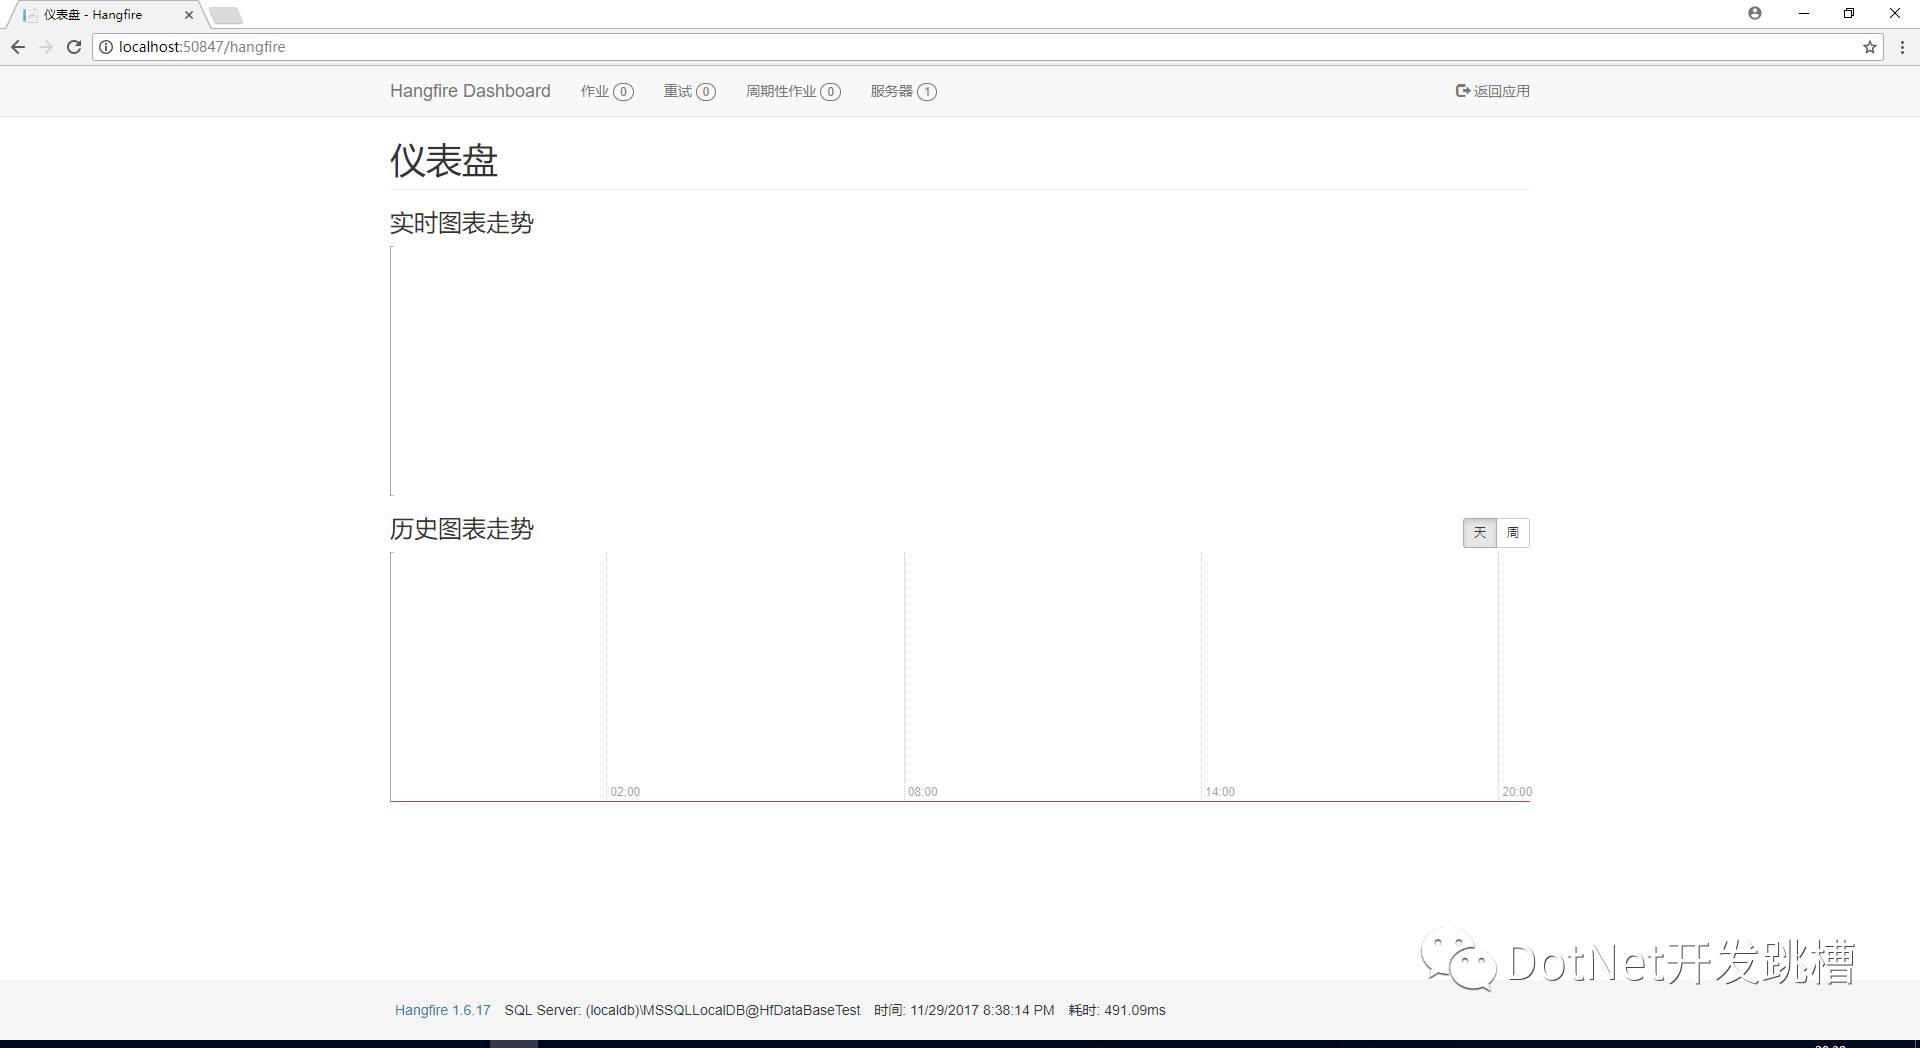Screen dimensions: 1920x1048
Task: Open Hangfire Dashboard home link
Action: pos(470,91)
